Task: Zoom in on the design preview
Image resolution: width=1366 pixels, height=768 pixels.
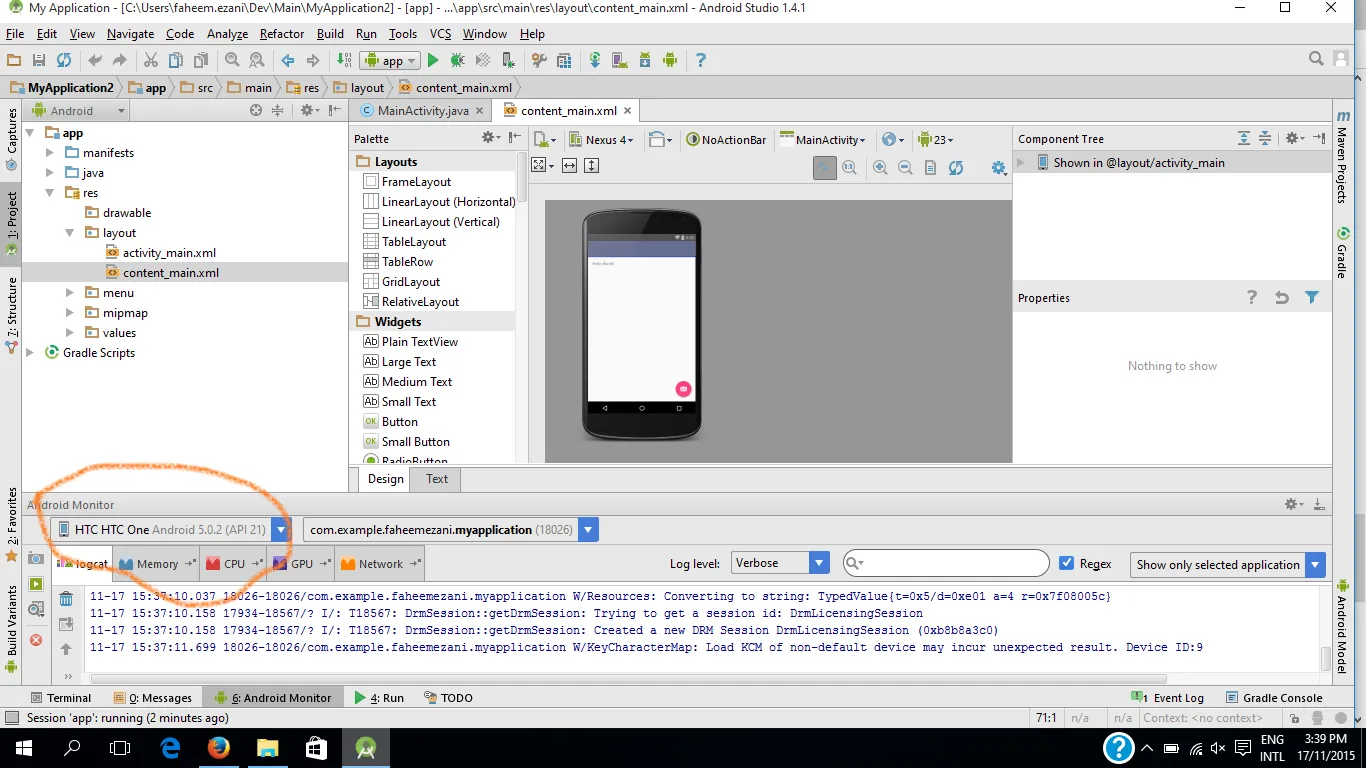Action: [x=880, y=168]
